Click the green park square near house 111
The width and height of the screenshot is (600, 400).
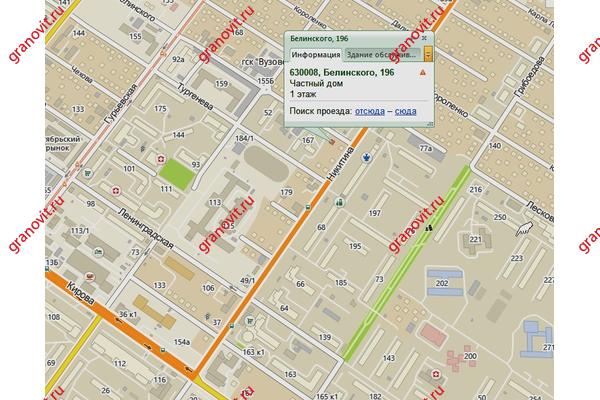(177, 175)
